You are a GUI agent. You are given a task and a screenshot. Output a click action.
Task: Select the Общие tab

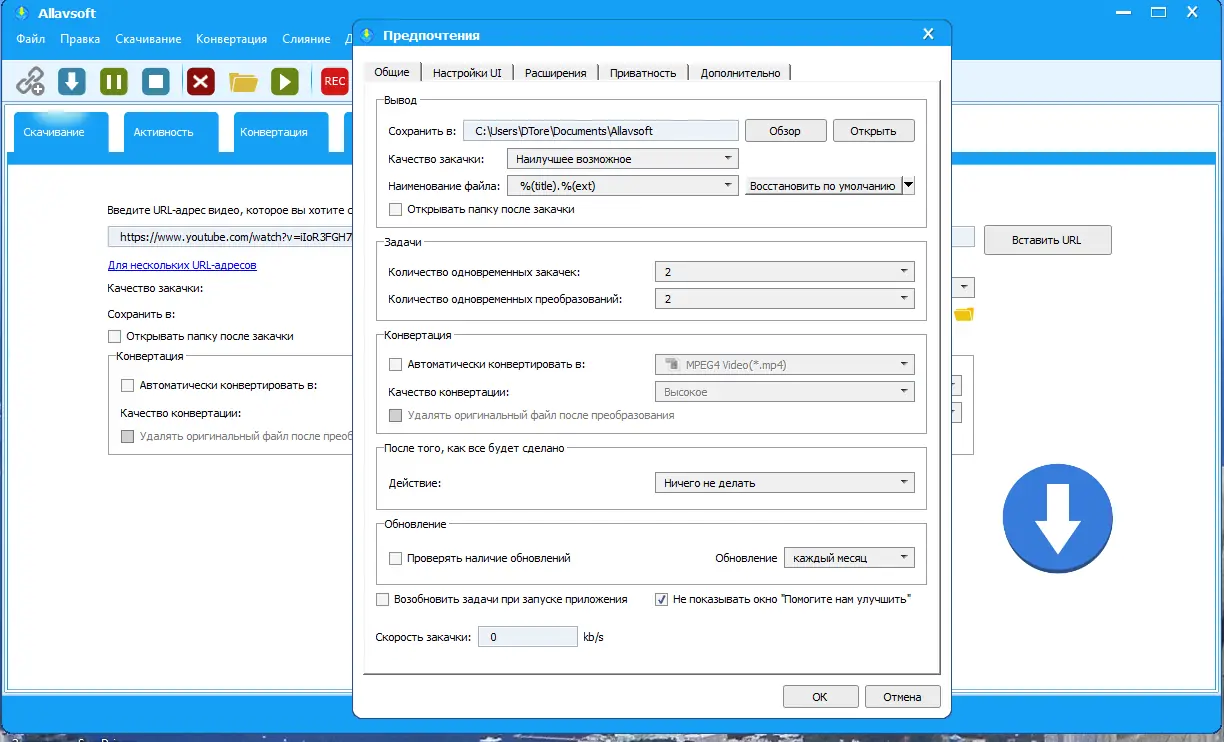coord(392,72)
